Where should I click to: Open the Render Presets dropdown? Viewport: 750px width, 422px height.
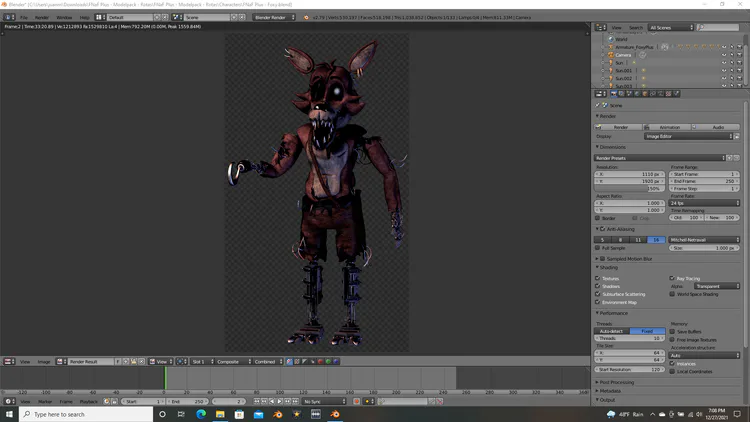coord(660,158)
